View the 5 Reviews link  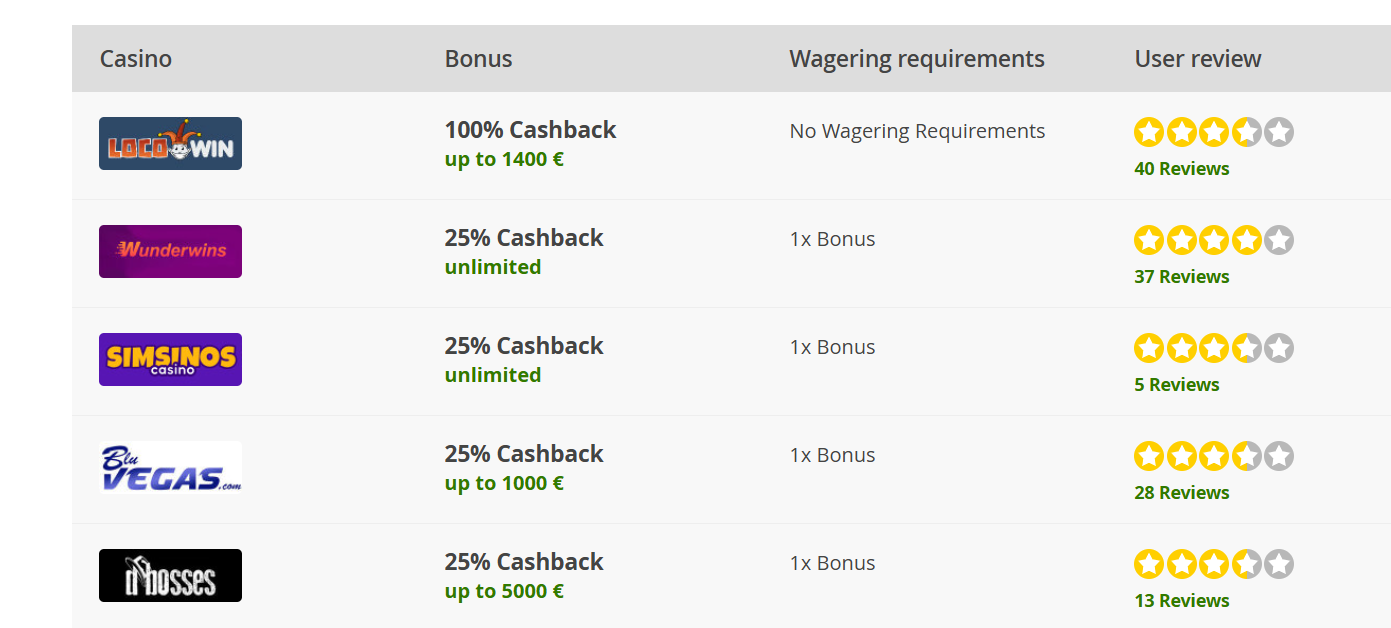(x=1177, y=385)
